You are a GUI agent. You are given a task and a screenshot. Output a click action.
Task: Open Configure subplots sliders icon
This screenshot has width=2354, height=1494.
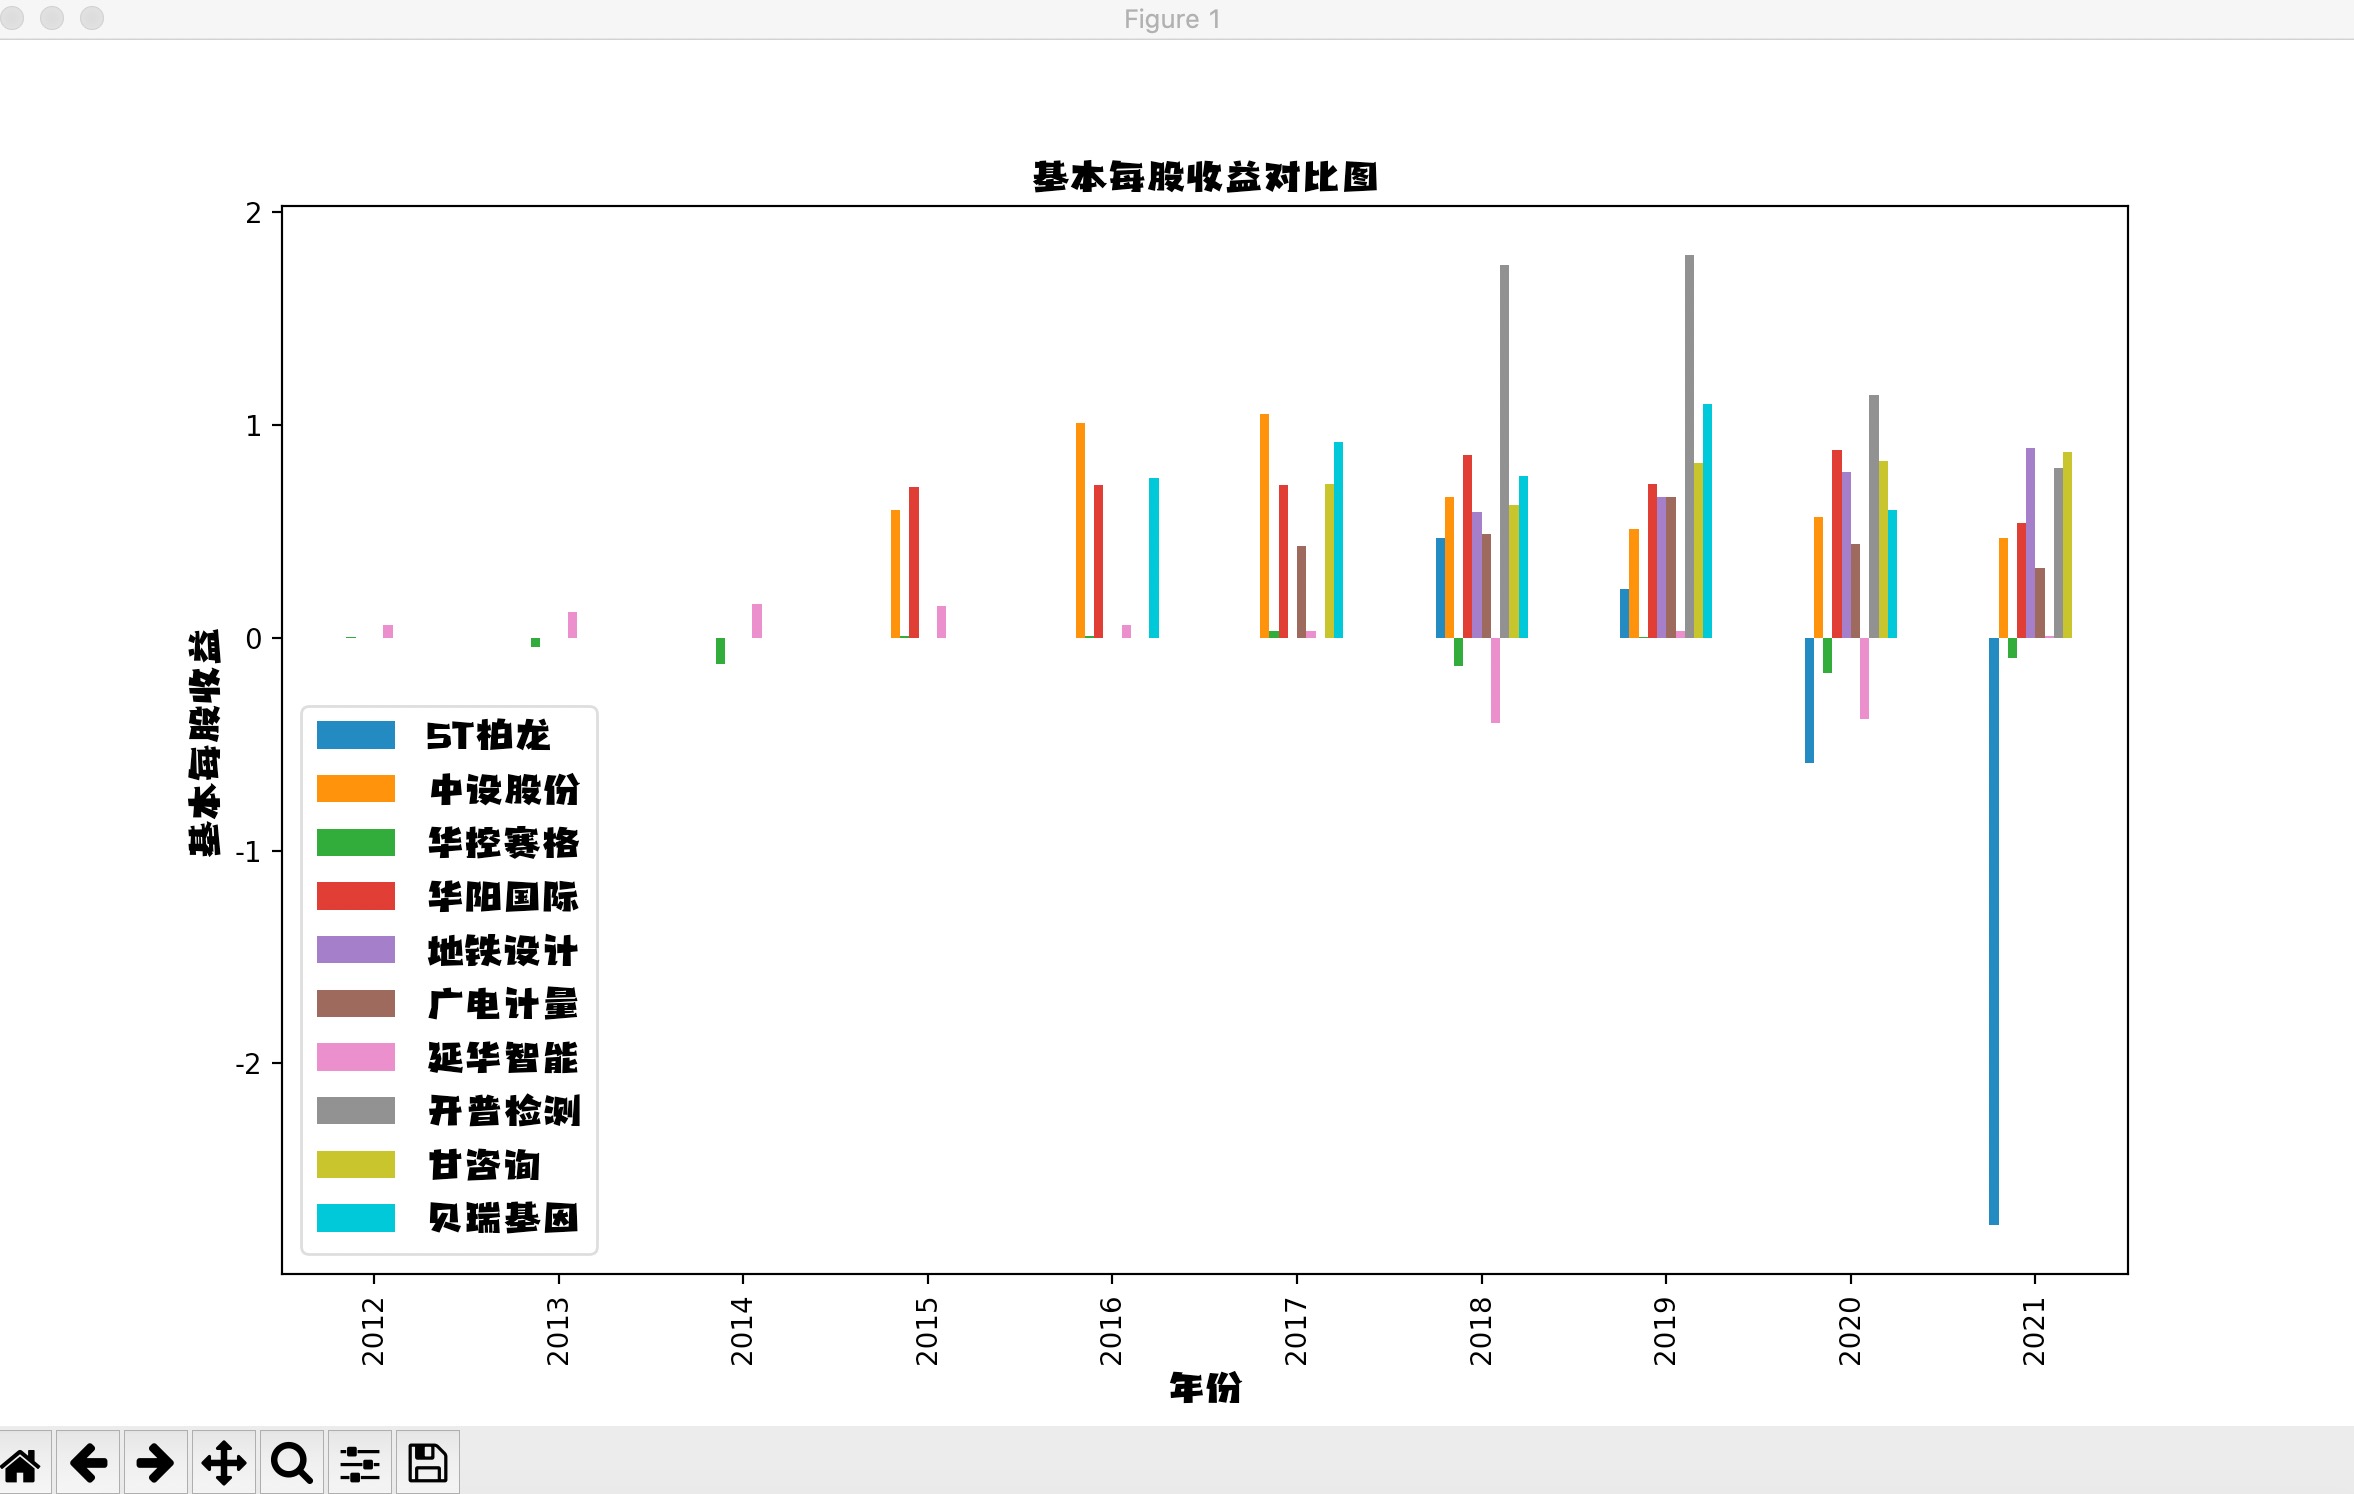pos(360,1464)
